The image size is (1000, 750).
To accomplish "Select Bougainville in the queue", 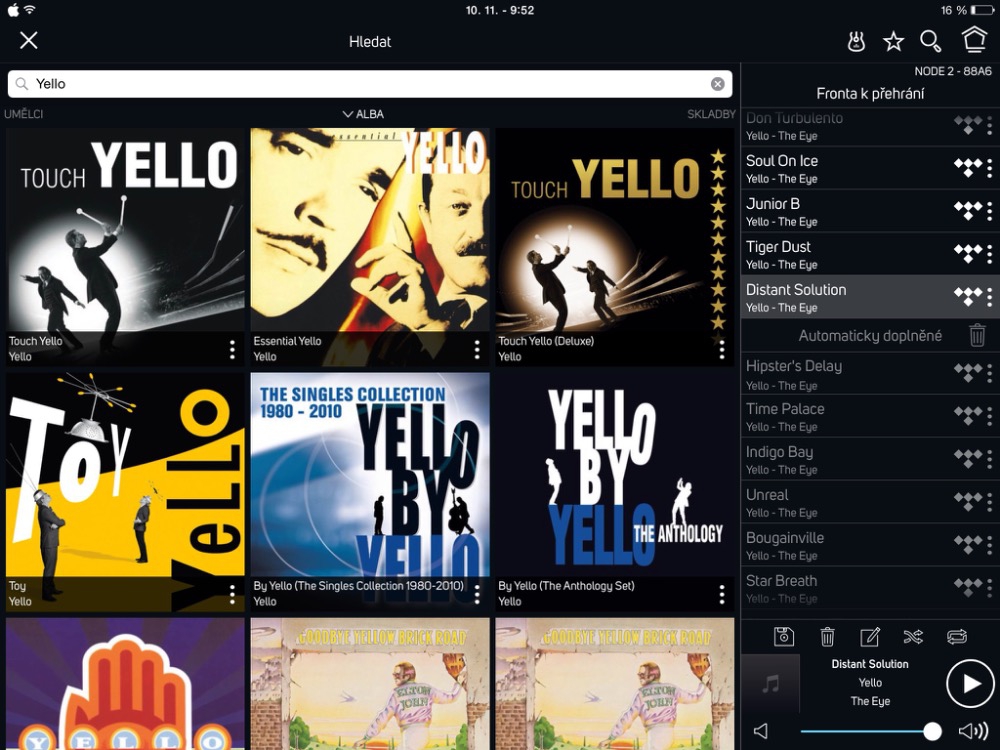I will (870, 545).
